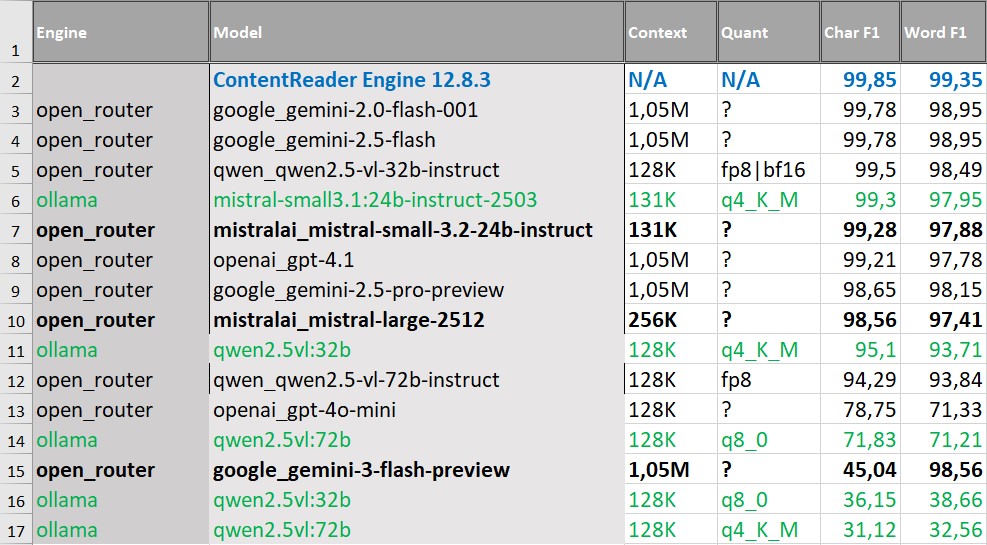Select the 256K context cell
987x545 pixels.
(x=671, y=320)
